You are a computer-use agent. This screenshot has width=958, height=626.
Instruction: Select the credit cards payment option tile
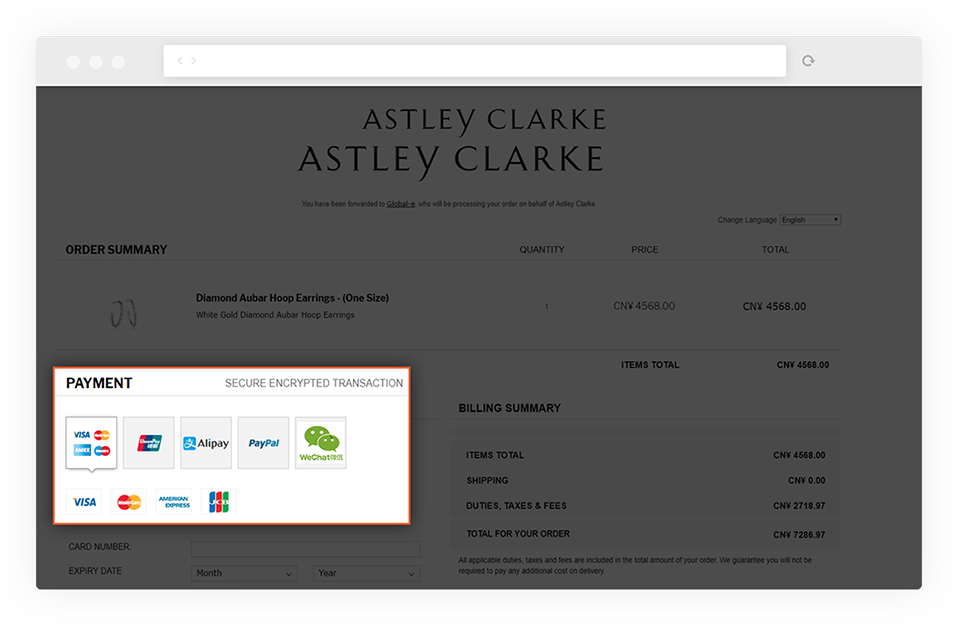tap(91, 443)
